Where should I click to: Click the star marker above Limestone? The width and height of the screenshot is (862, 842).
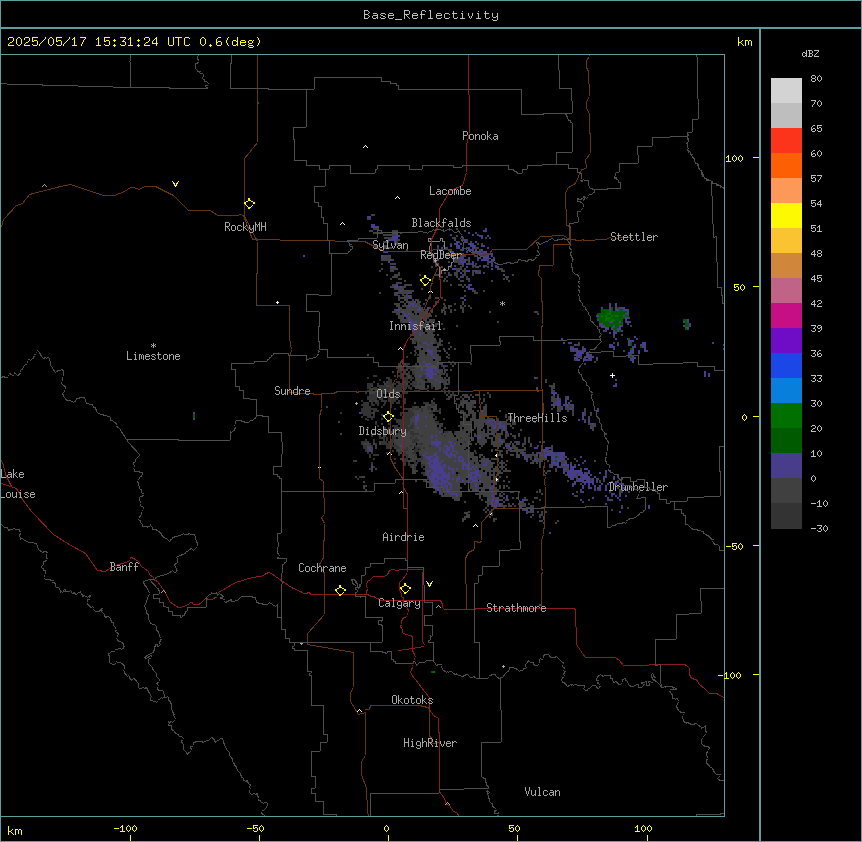click(x=153, y=345)
